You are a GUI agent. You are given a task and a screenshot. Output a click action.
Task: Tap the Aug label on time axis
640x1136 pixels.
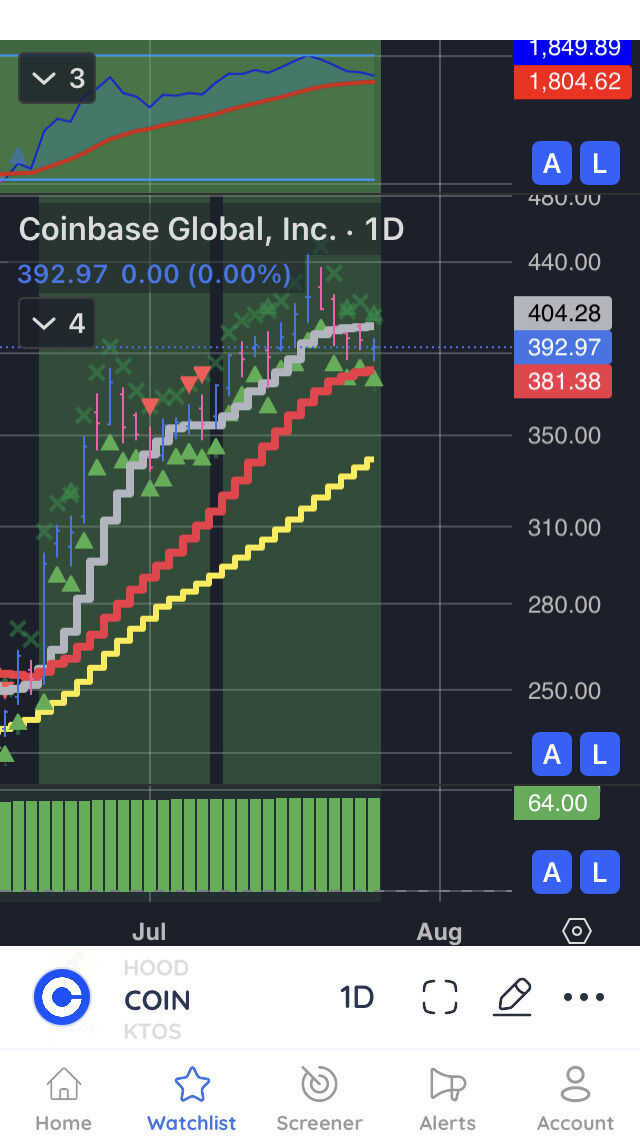[439, 932]
